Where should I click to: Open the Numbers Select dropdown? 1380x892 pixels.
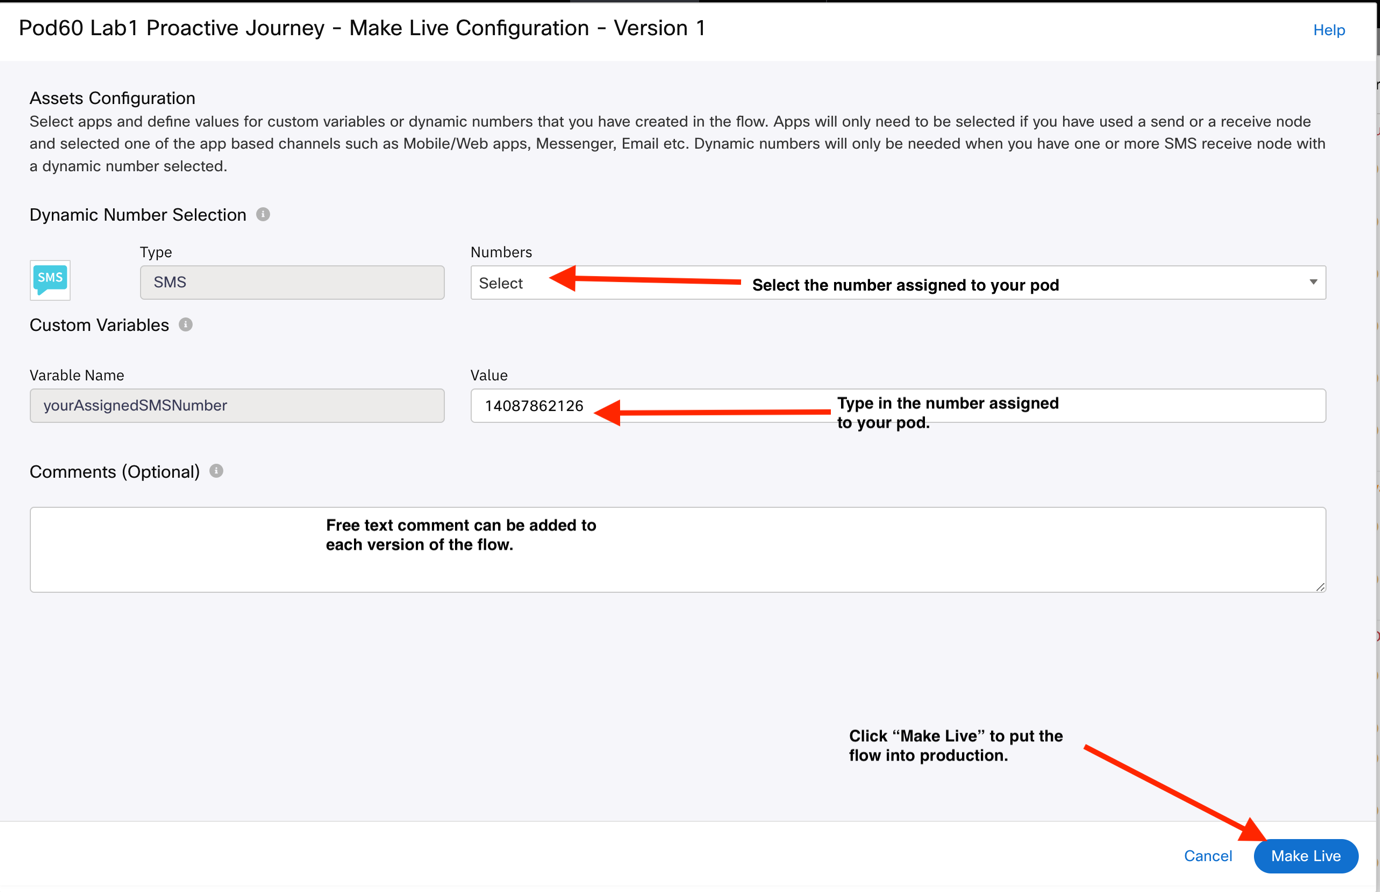click(898, 283)
